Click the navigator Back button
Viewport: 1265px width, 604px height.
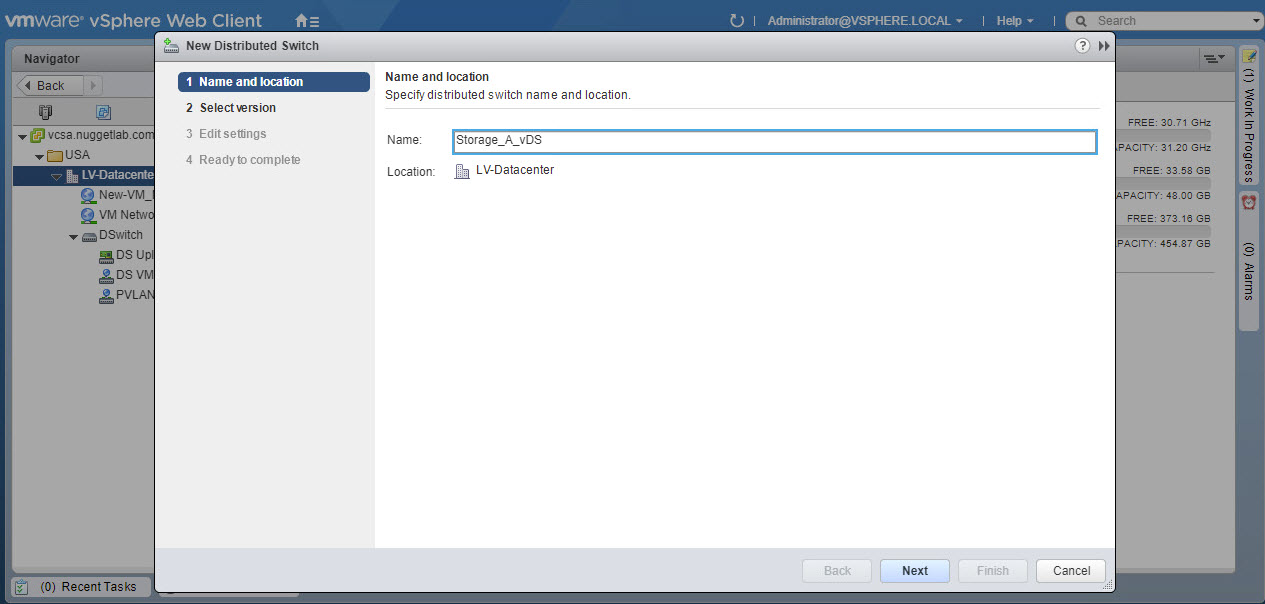(50, 86)
